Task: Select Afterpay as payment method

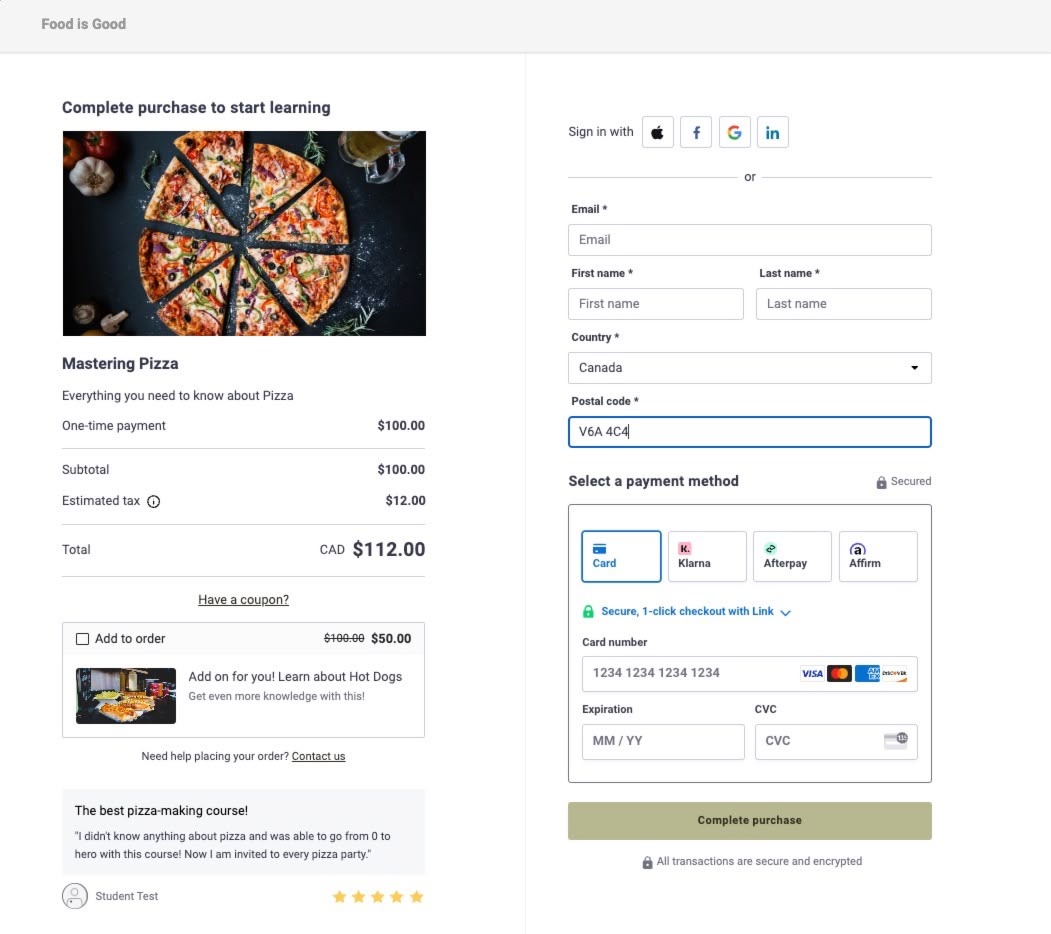Action: pyautogui.click(x=792, y=555)
